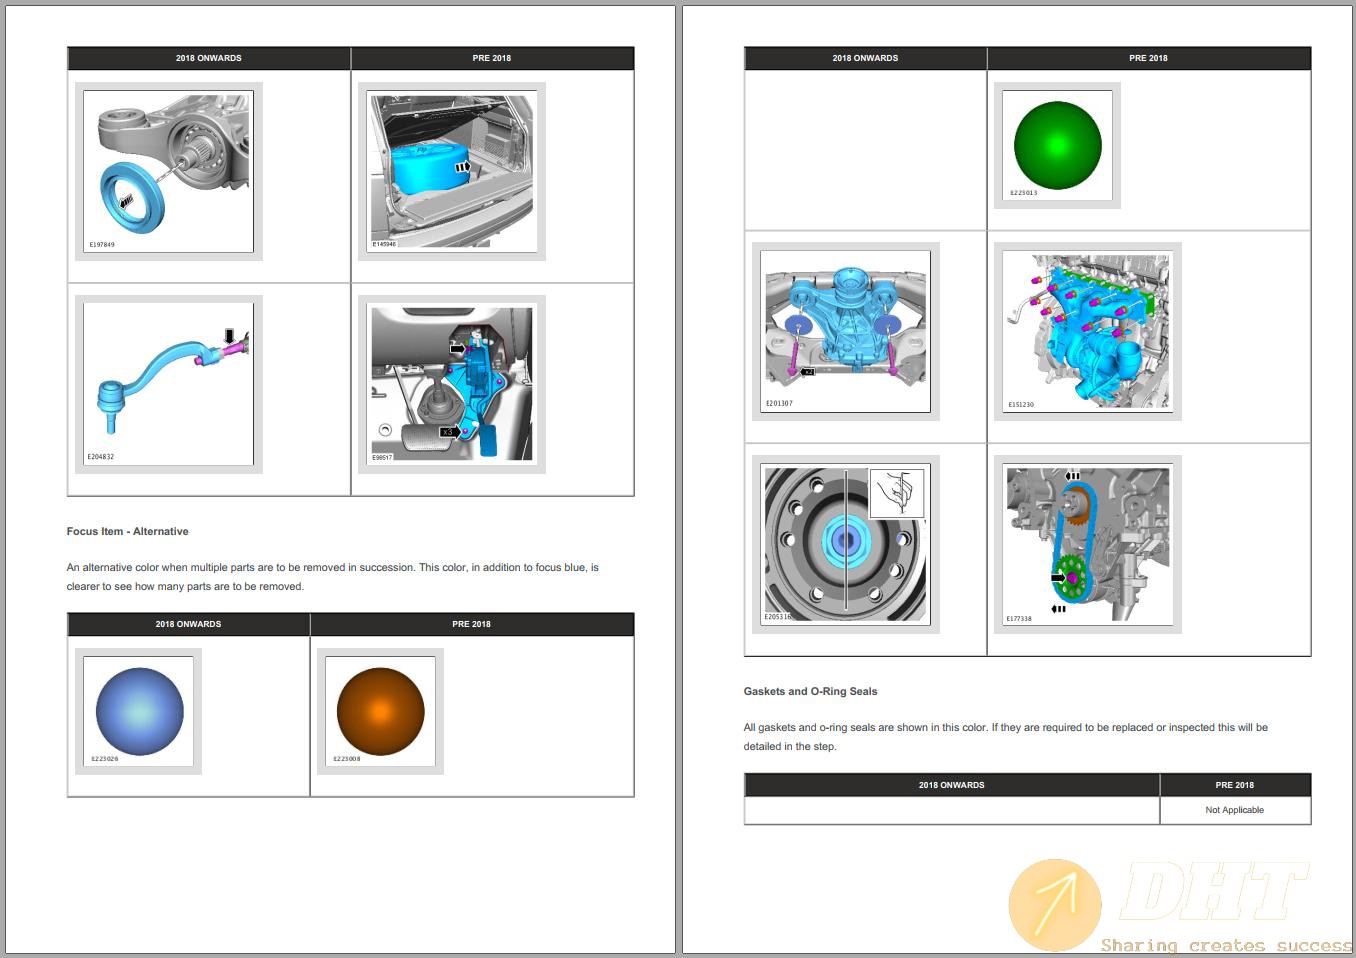Click the timing chain illustration E177338
The image size is (1356, 958).
pyautogui.click(x=1088, y=544)
